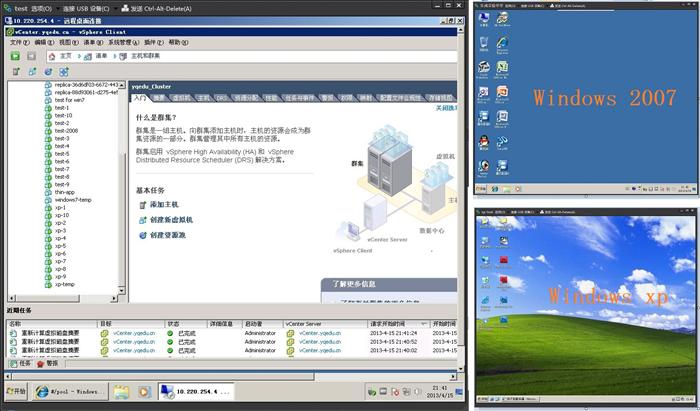Click the computer icon on Windows 2007 desktop

point(484,18)
